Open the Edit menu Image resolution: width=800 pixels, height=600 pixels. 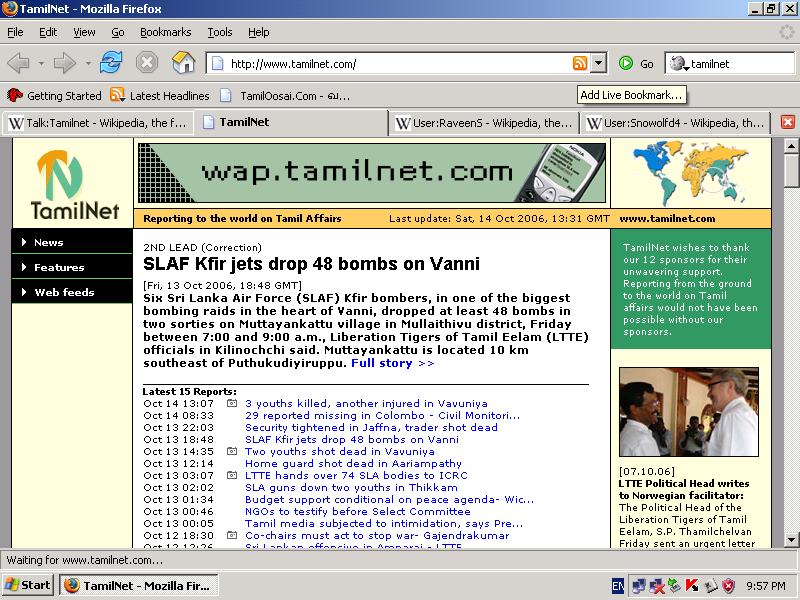click(48, 32)
